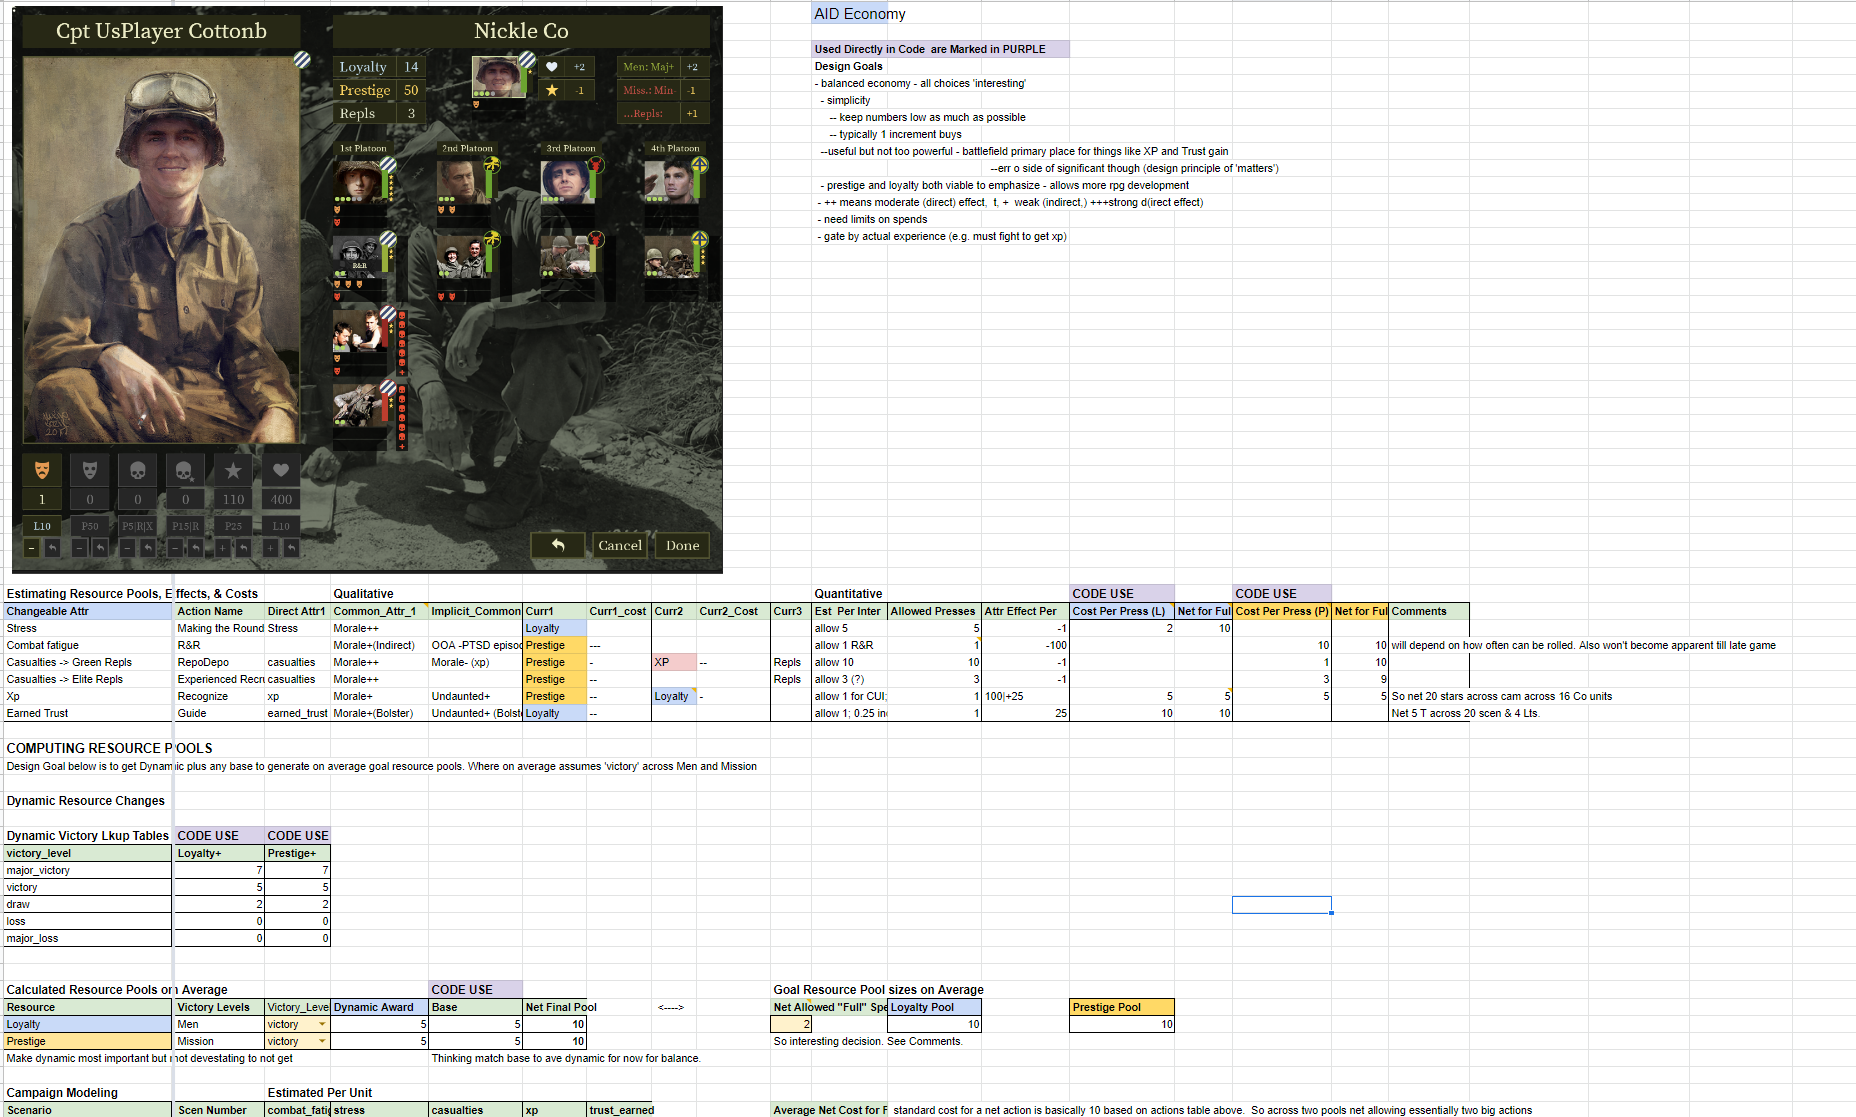Viewport: 1856px width, 1117px height.
Task: Click the orange stress mask icon
Action: (x=42, y=469)
